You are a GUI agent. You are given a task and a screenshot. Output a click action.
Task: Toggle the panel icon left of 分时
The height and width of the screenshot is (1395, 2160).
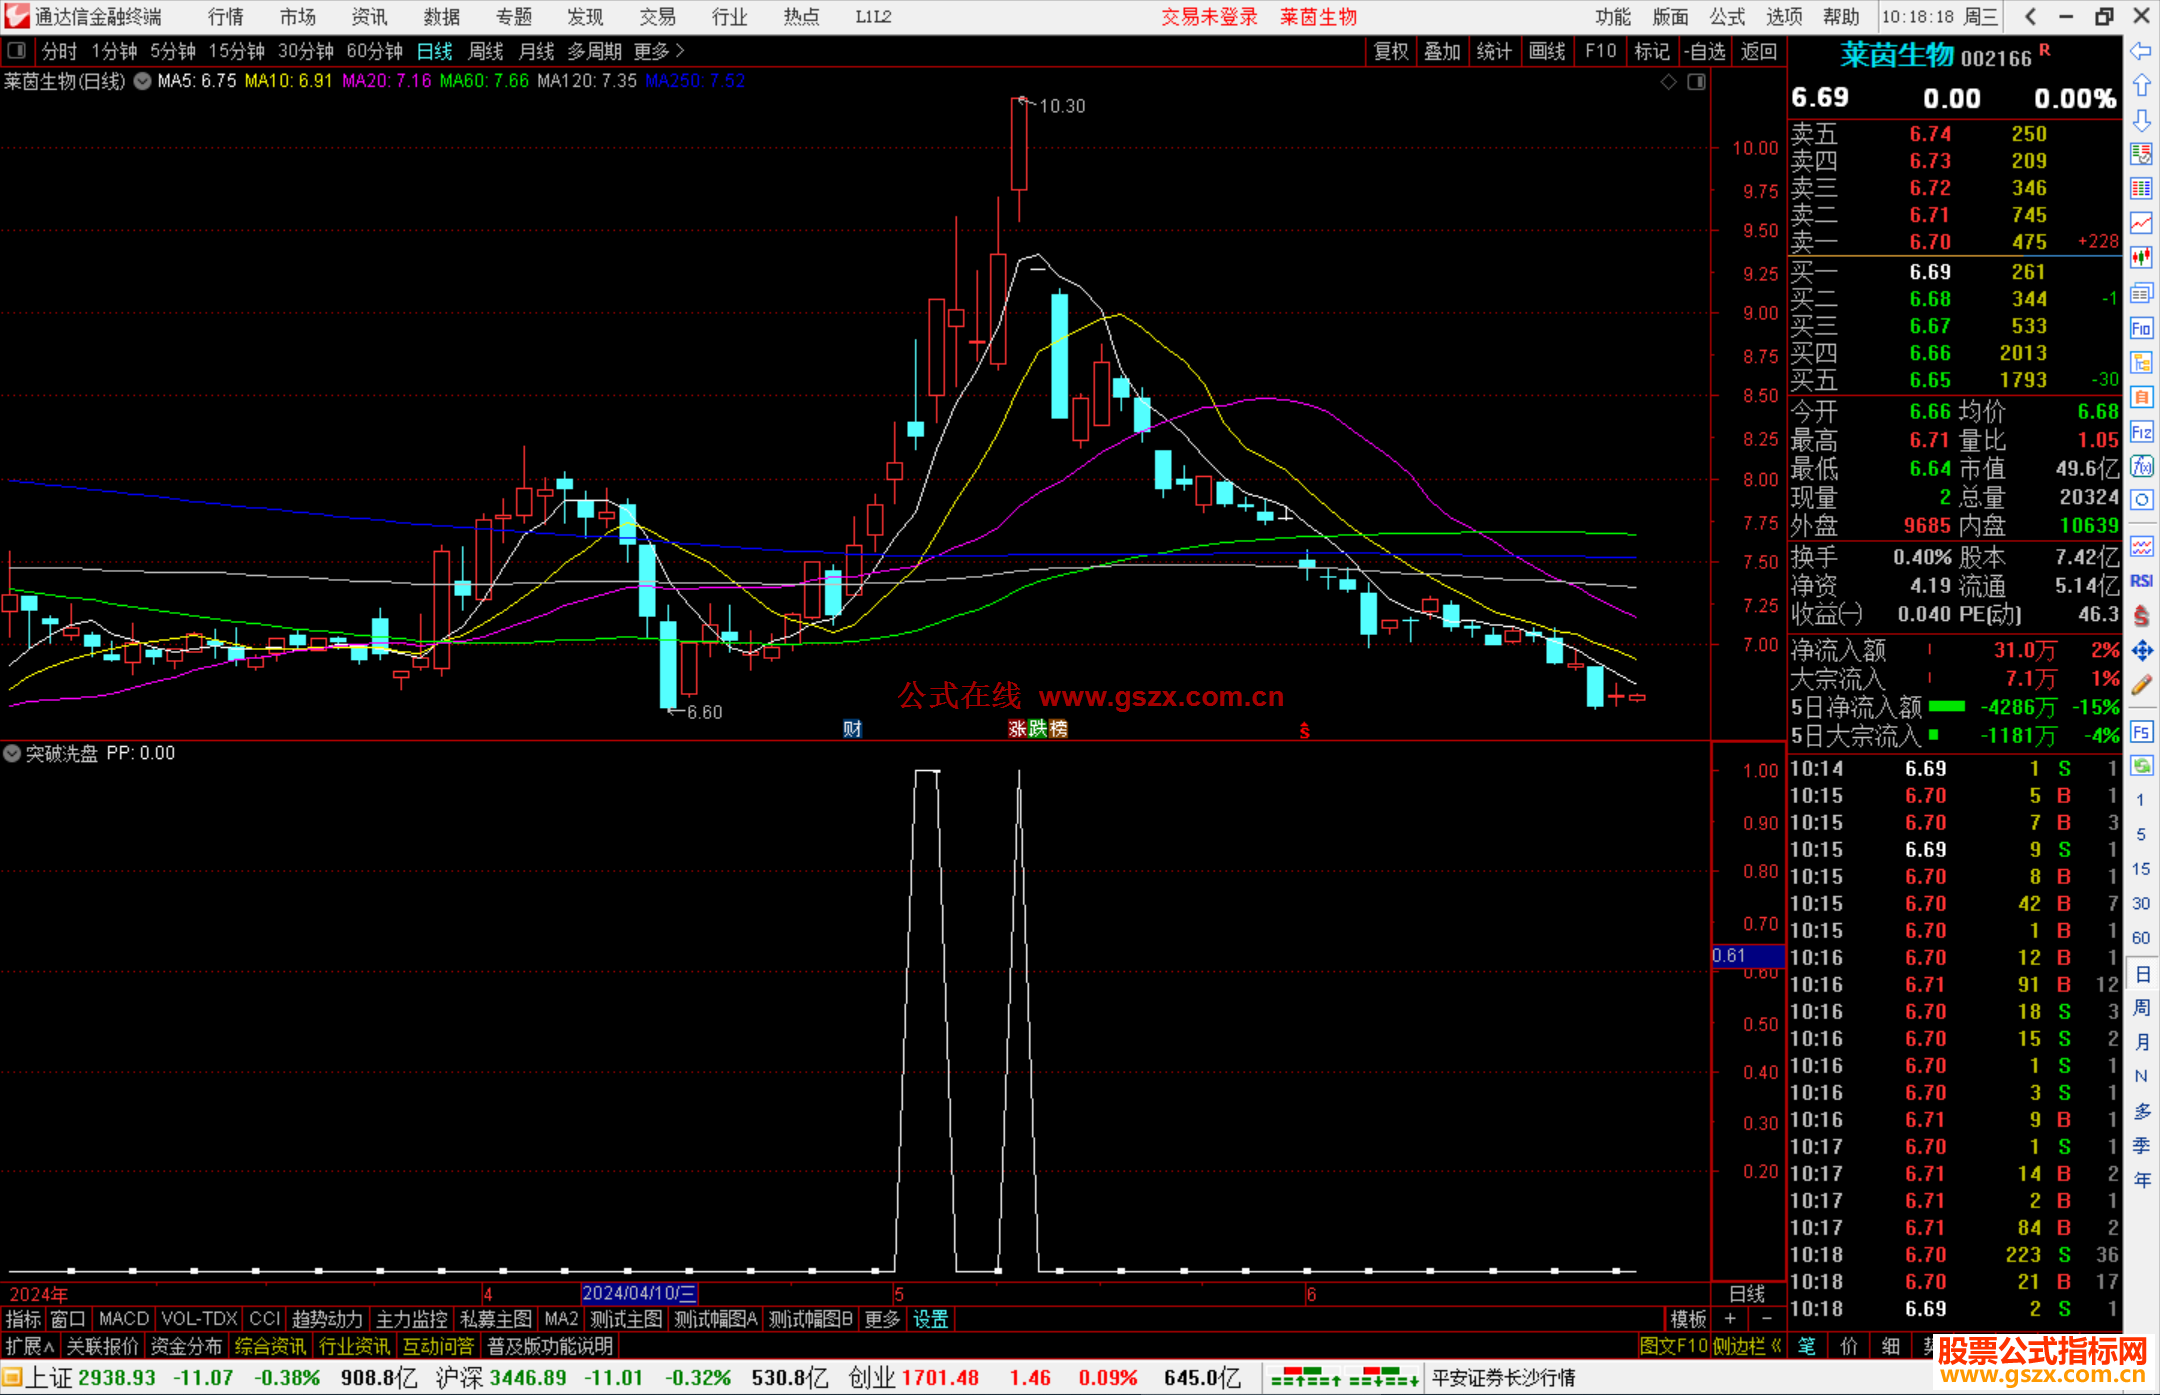point(17,50)
